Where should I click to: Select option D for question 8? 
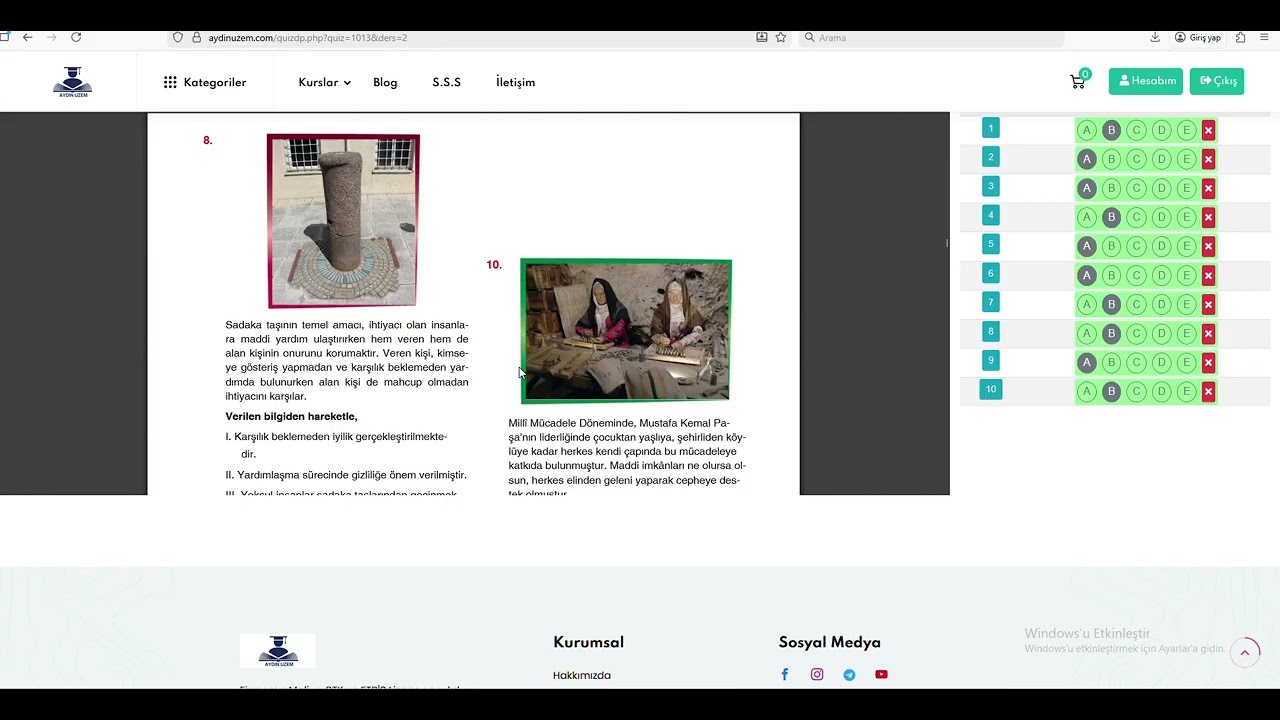[x=1161, y=333]
